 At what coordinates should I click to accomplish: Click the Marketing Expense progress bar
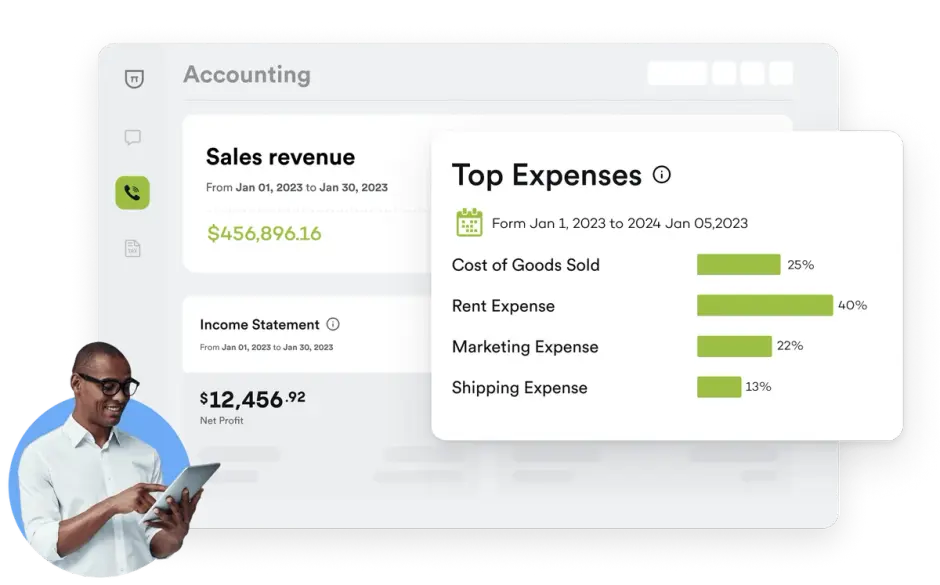[734, 346]
